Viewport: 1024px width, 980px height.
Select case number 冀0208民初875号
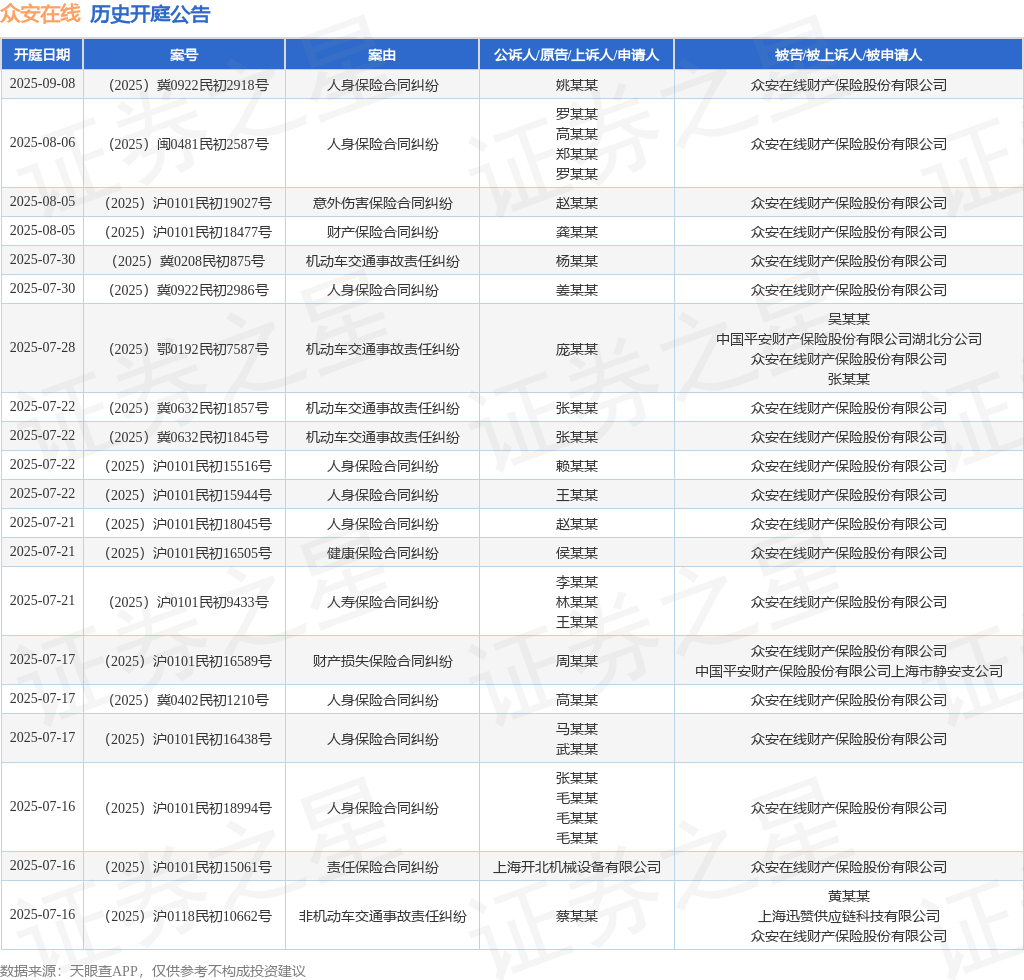tap(188, 261)
